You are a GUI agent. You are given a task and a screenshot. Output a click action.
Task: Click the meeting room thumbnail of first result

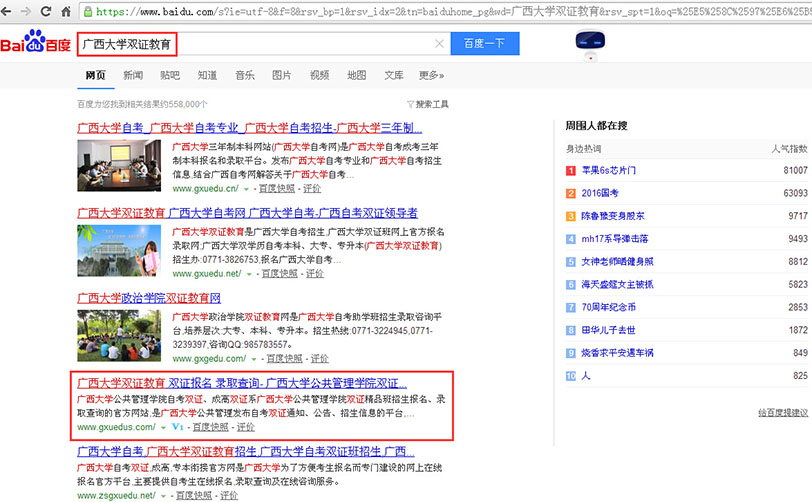(x=119, y=165)
